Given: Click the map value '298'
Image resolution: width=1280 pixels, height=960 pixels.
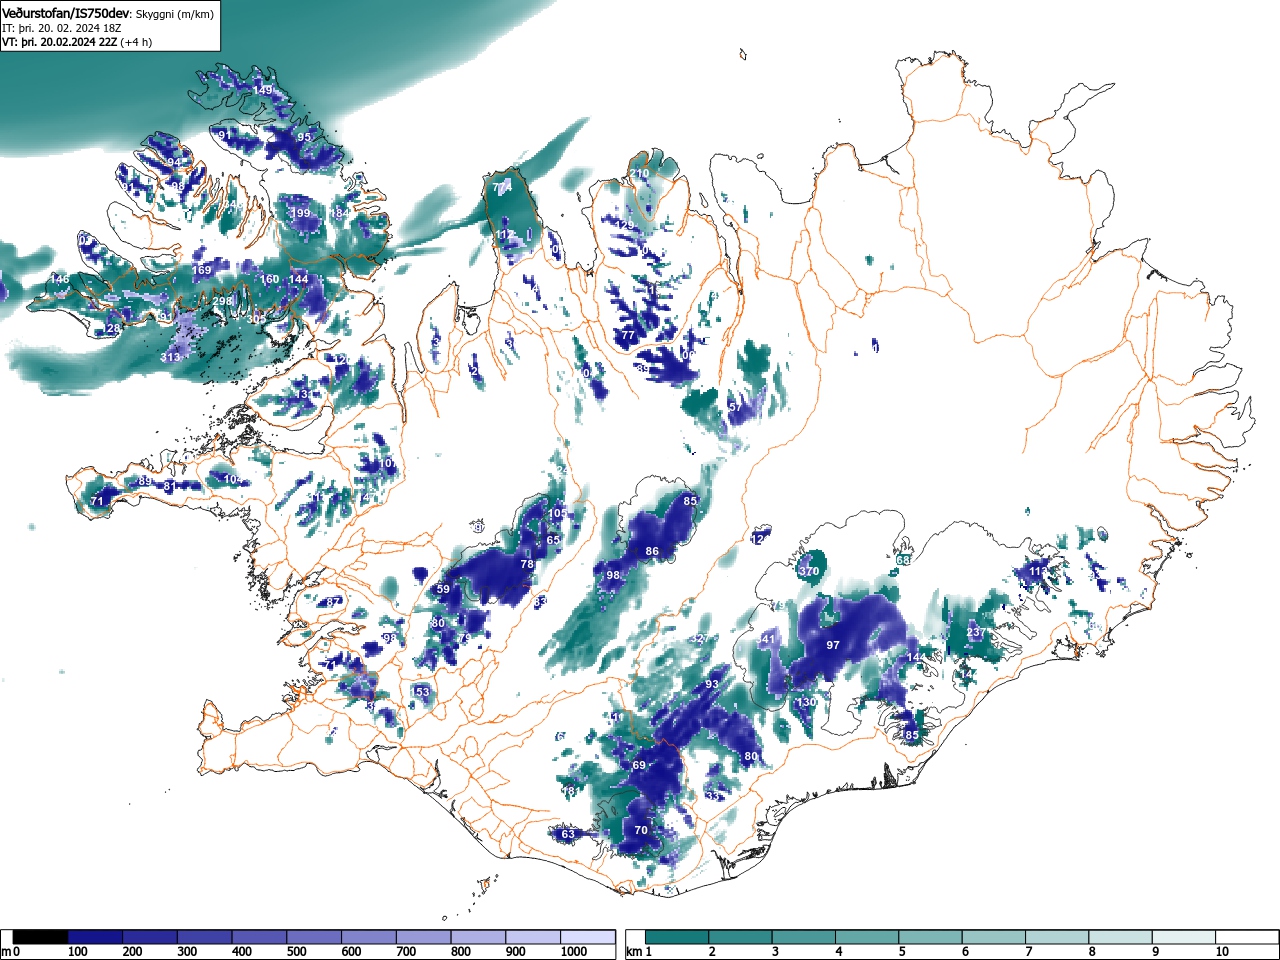Looking at the screenshot, I should pos(222,301).
